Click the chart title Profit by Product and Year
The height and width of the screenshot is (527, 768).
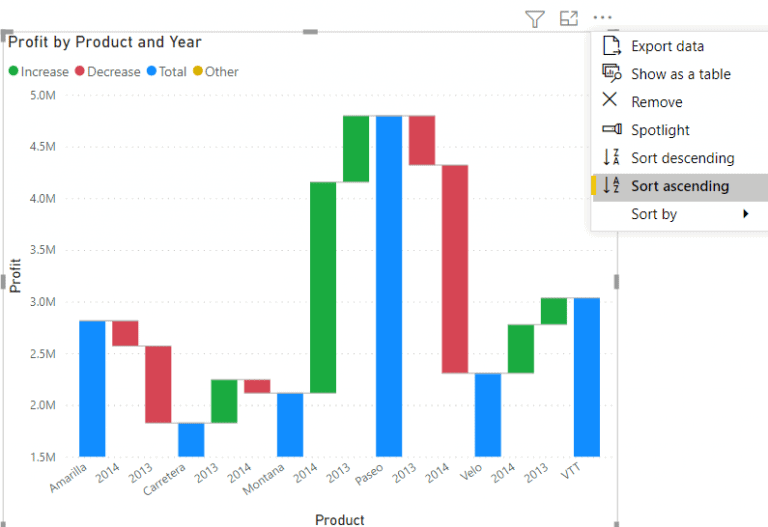(x=104, y=42)
